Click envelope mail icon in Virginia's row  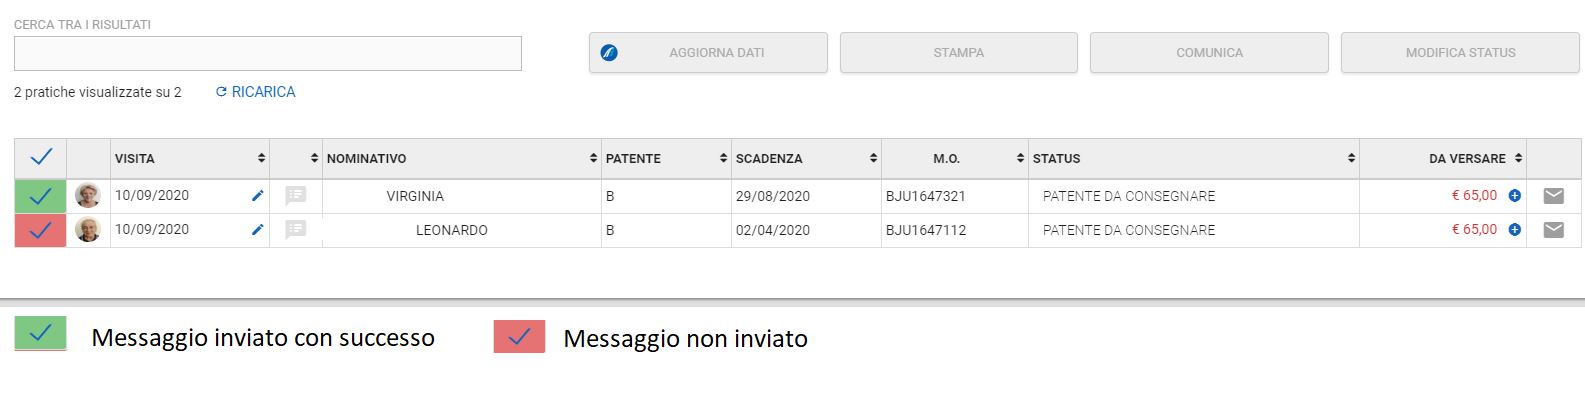1553,196
